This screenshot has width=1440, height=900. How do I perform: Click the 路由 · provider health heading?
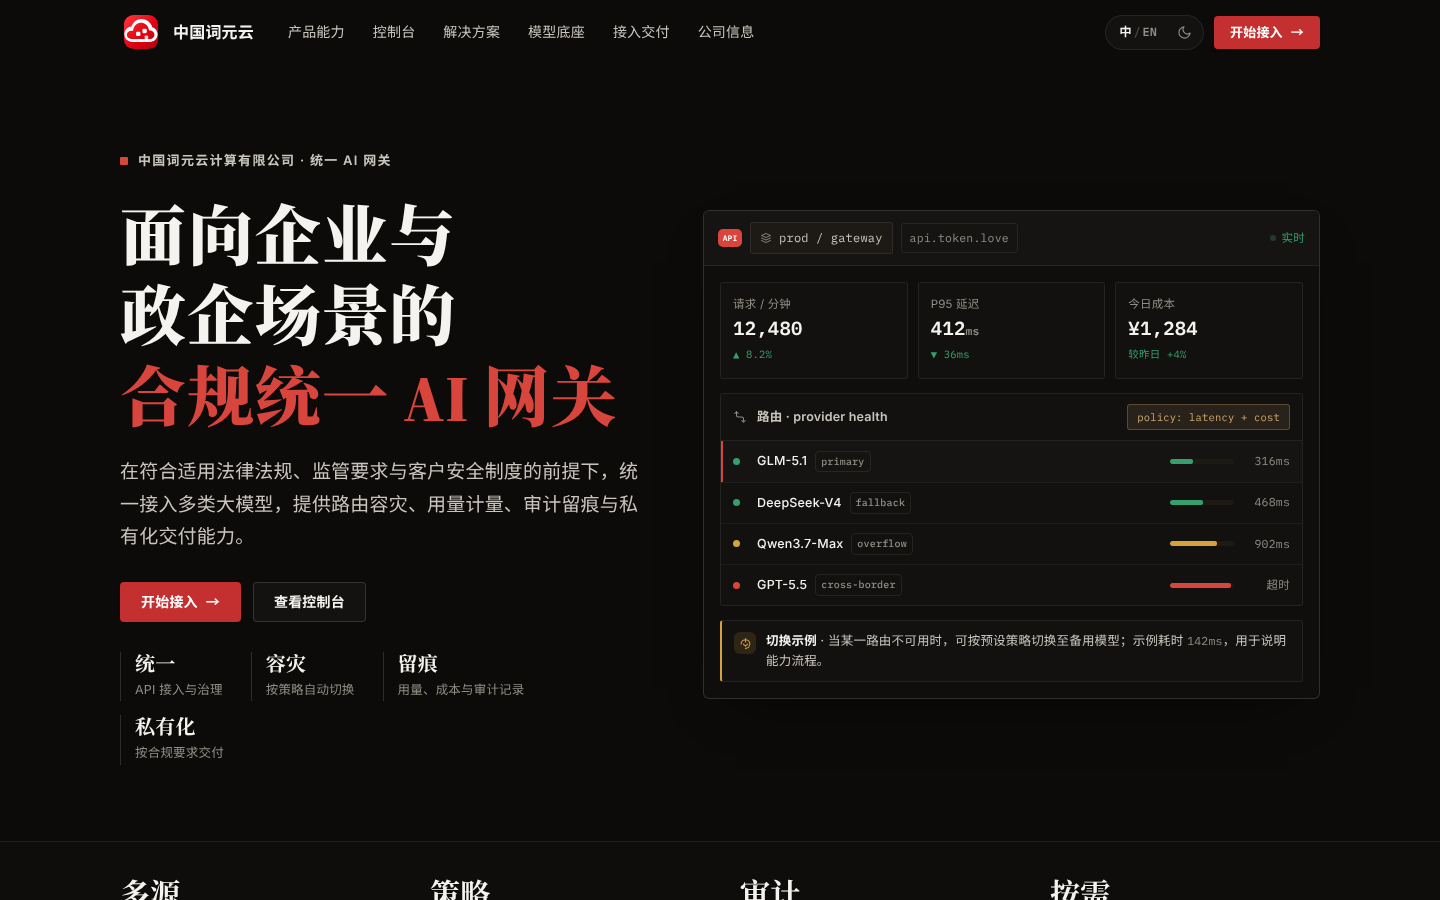(x=822, y=417)
